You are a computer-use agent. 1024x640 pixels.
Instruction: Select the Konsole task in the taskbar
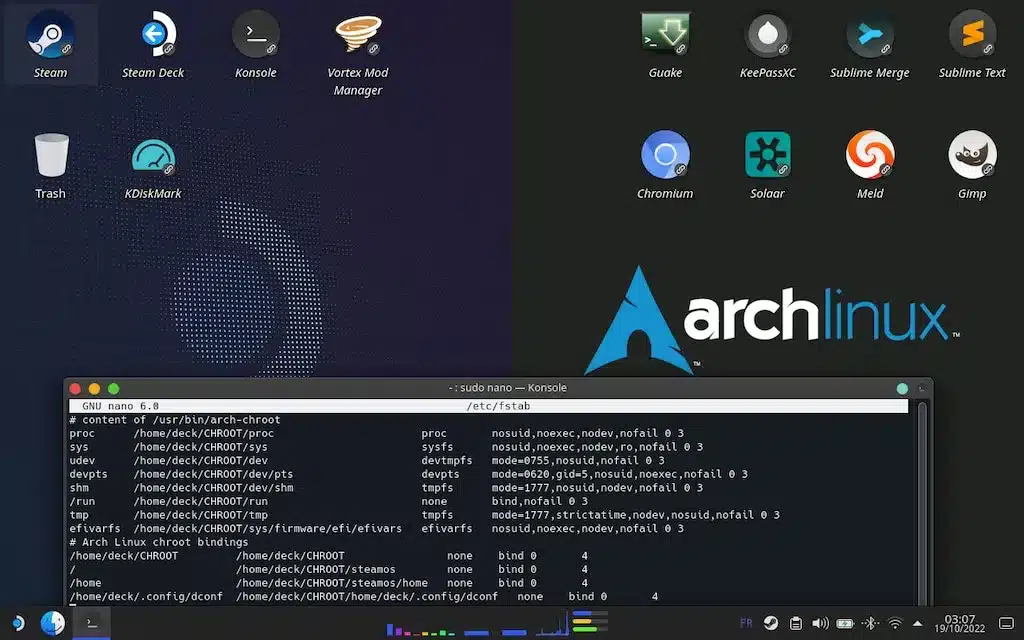click(91, 623)
